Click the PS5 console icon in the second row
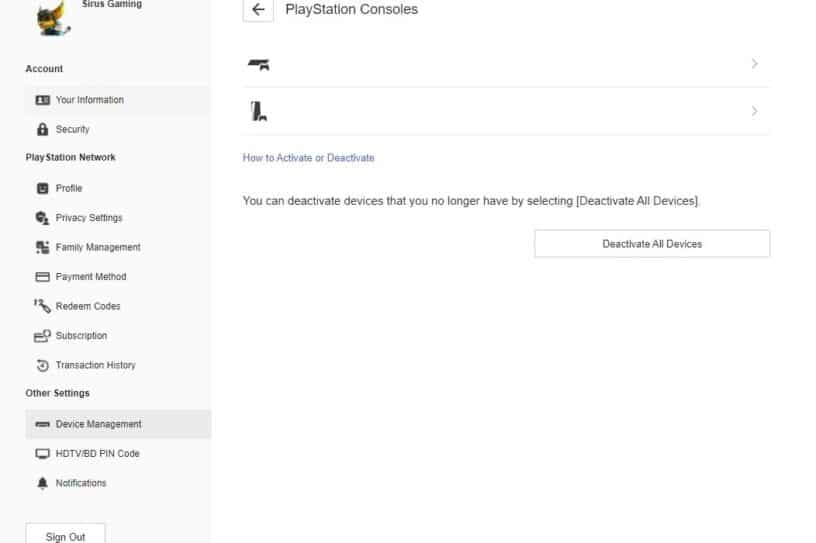816x543 pixels. (259, 111)
